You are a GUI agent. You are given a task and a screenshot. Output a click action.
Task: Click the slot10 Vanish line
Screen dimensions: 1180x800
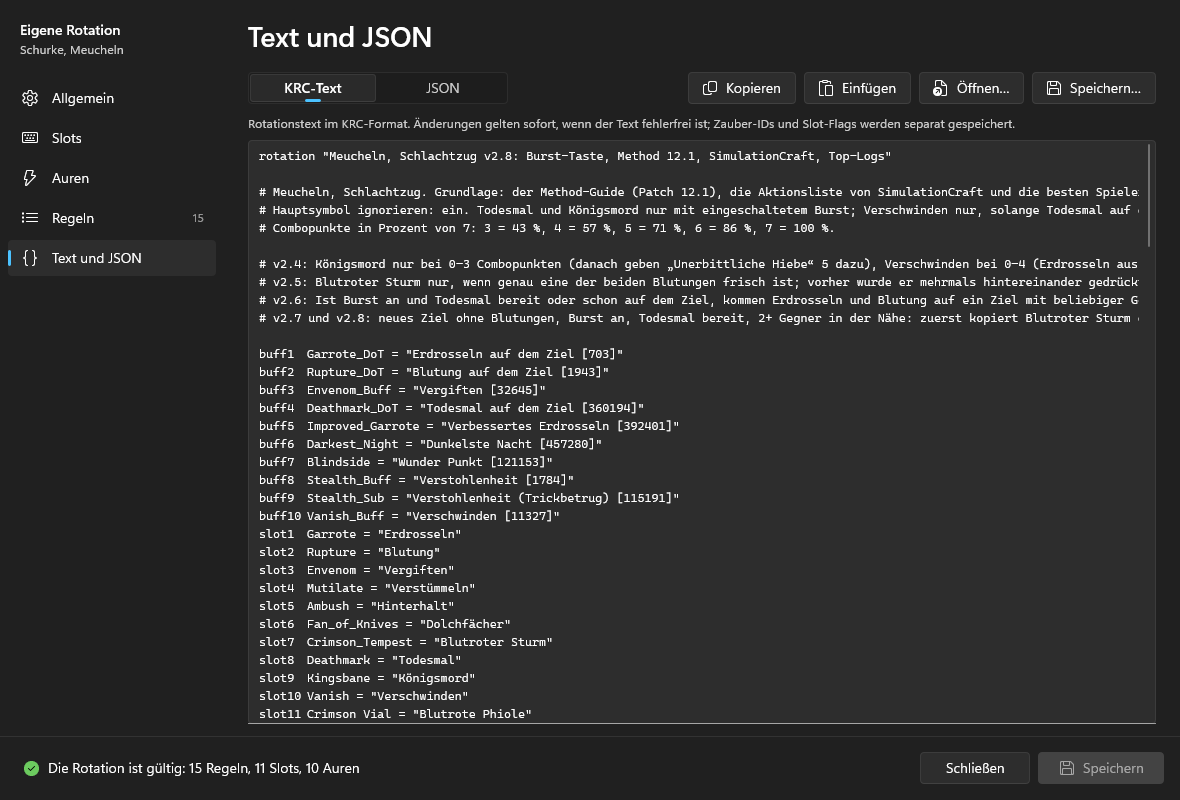pos(363,696)
